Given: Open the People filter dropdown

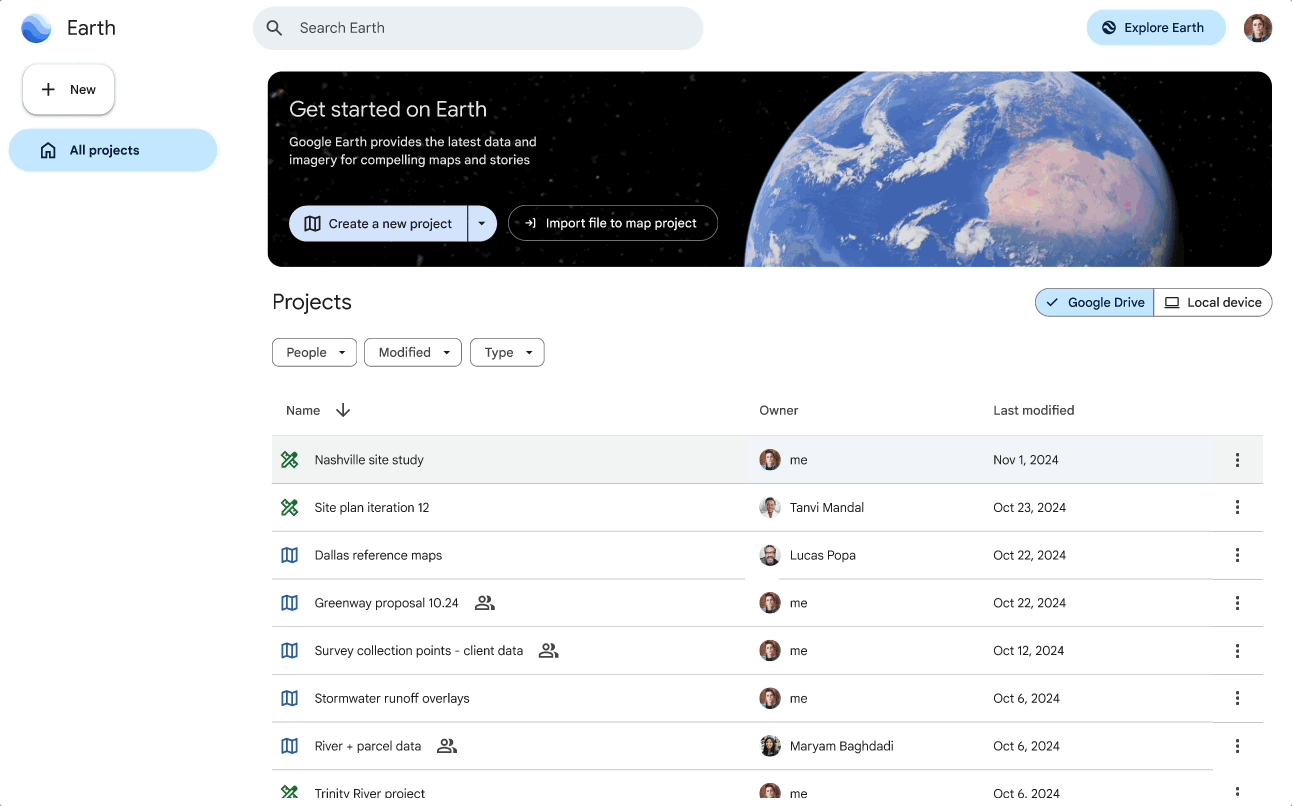Looking at the screenshot, I should pos(314,352).
